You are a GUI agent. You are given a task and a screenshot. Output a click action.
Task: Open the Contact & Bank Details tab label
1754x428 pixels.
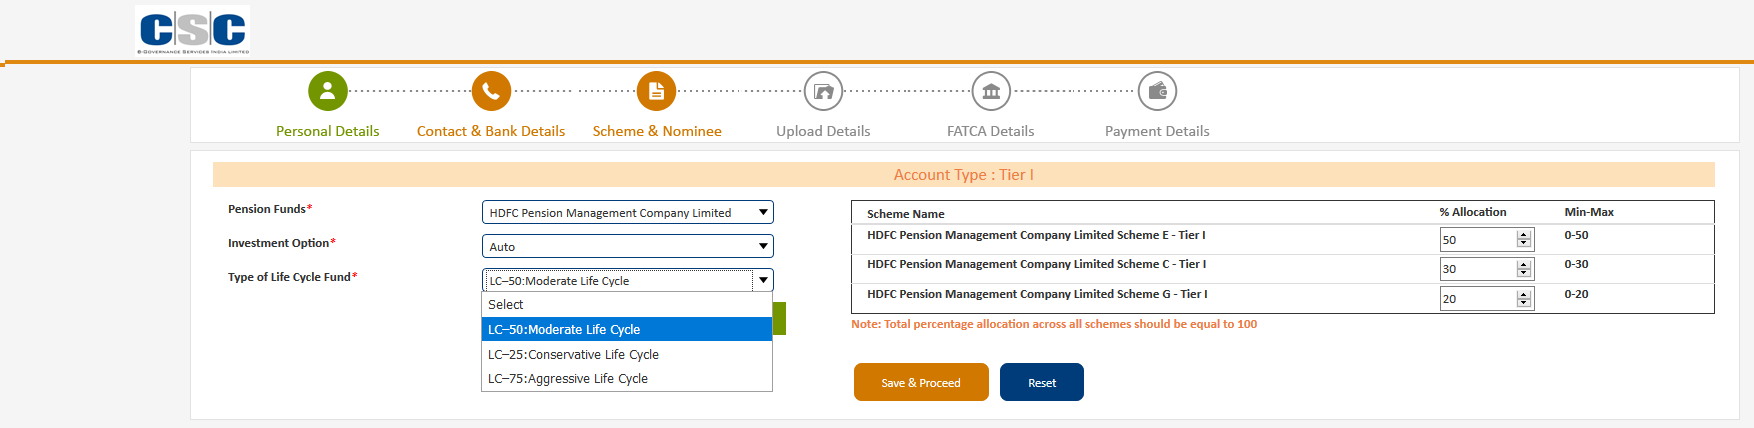coord(491,131)
